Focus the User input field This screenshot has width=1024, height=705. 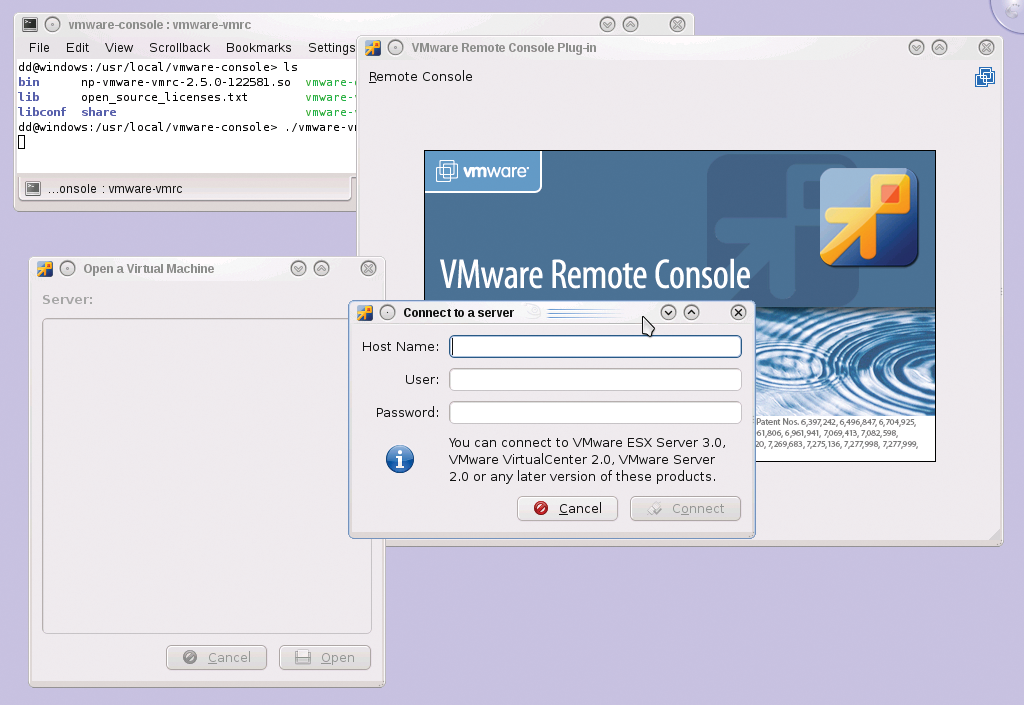click(595, 379)
